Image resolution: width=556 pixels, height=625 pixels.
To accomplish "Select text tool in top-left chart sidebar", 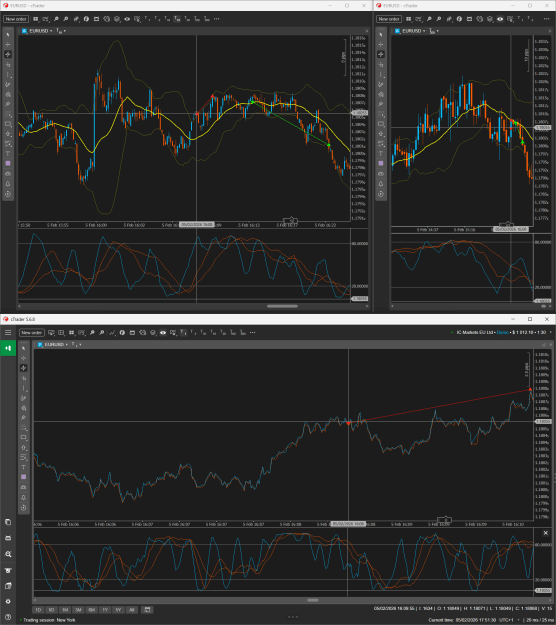I will tap(8, 154).
